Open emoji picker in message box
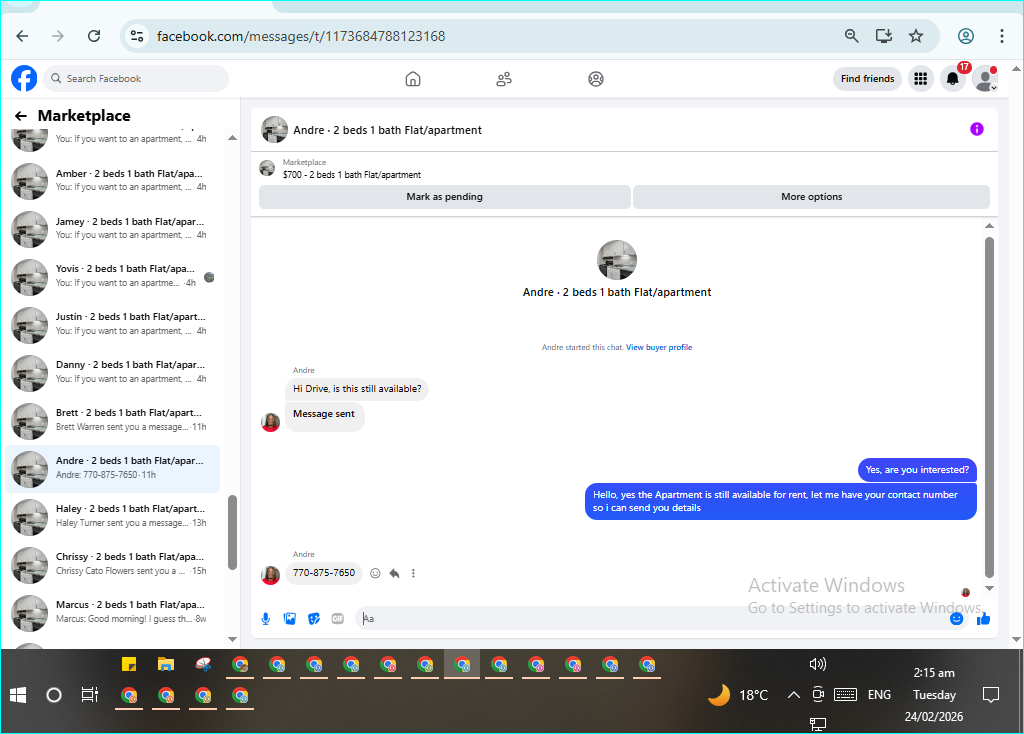This screenshot has height=734, width=1024. (956, 618)
